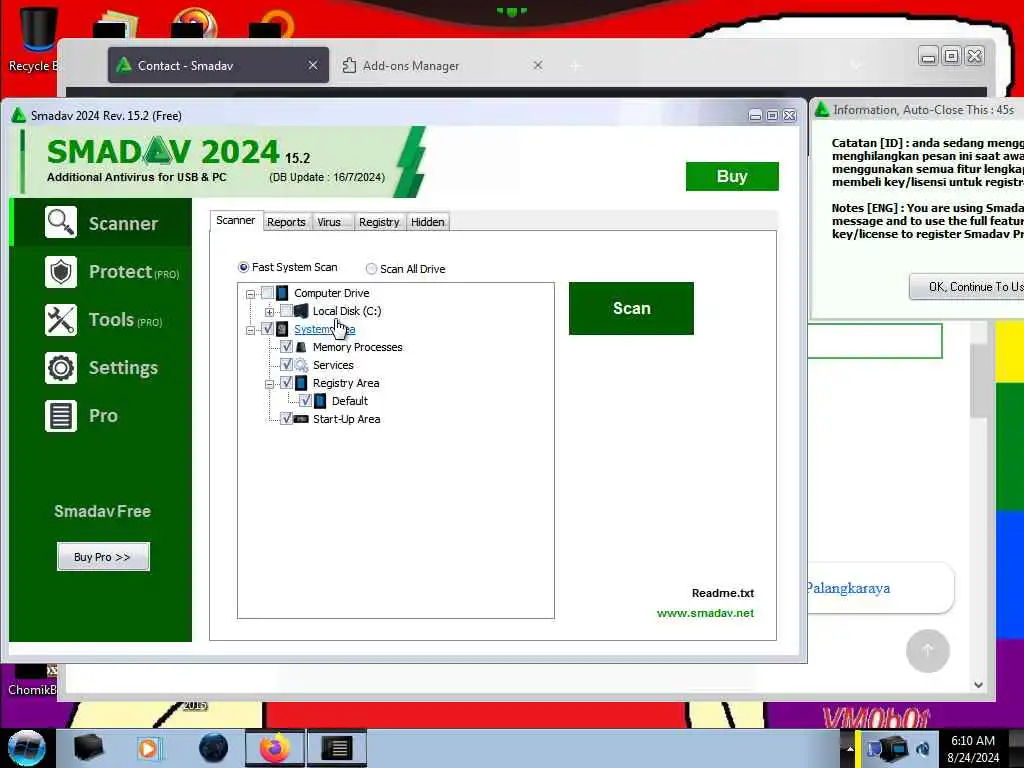
Task: Switch to the Reports tab
Action: pyautogui.click(x=286, y=222)
